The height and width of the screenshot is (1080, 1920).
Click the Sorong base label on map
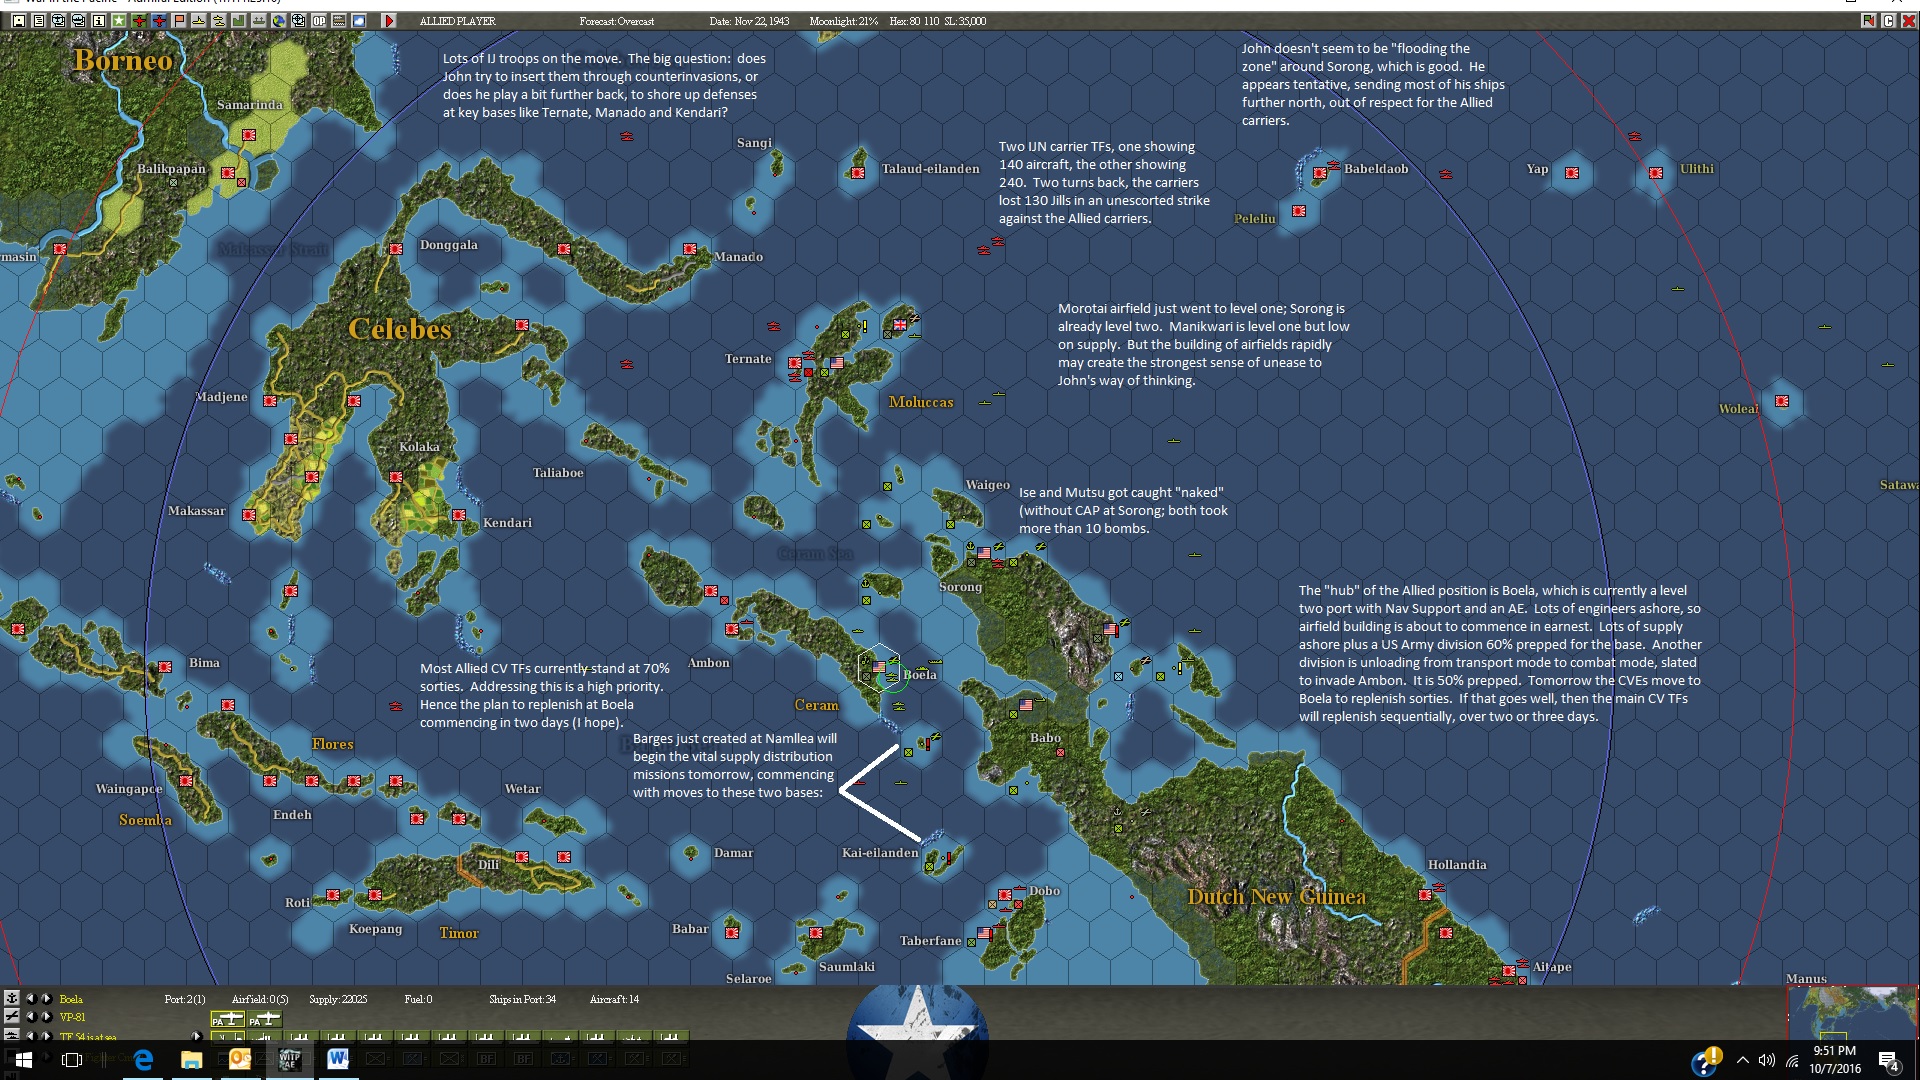pos(960,587)
